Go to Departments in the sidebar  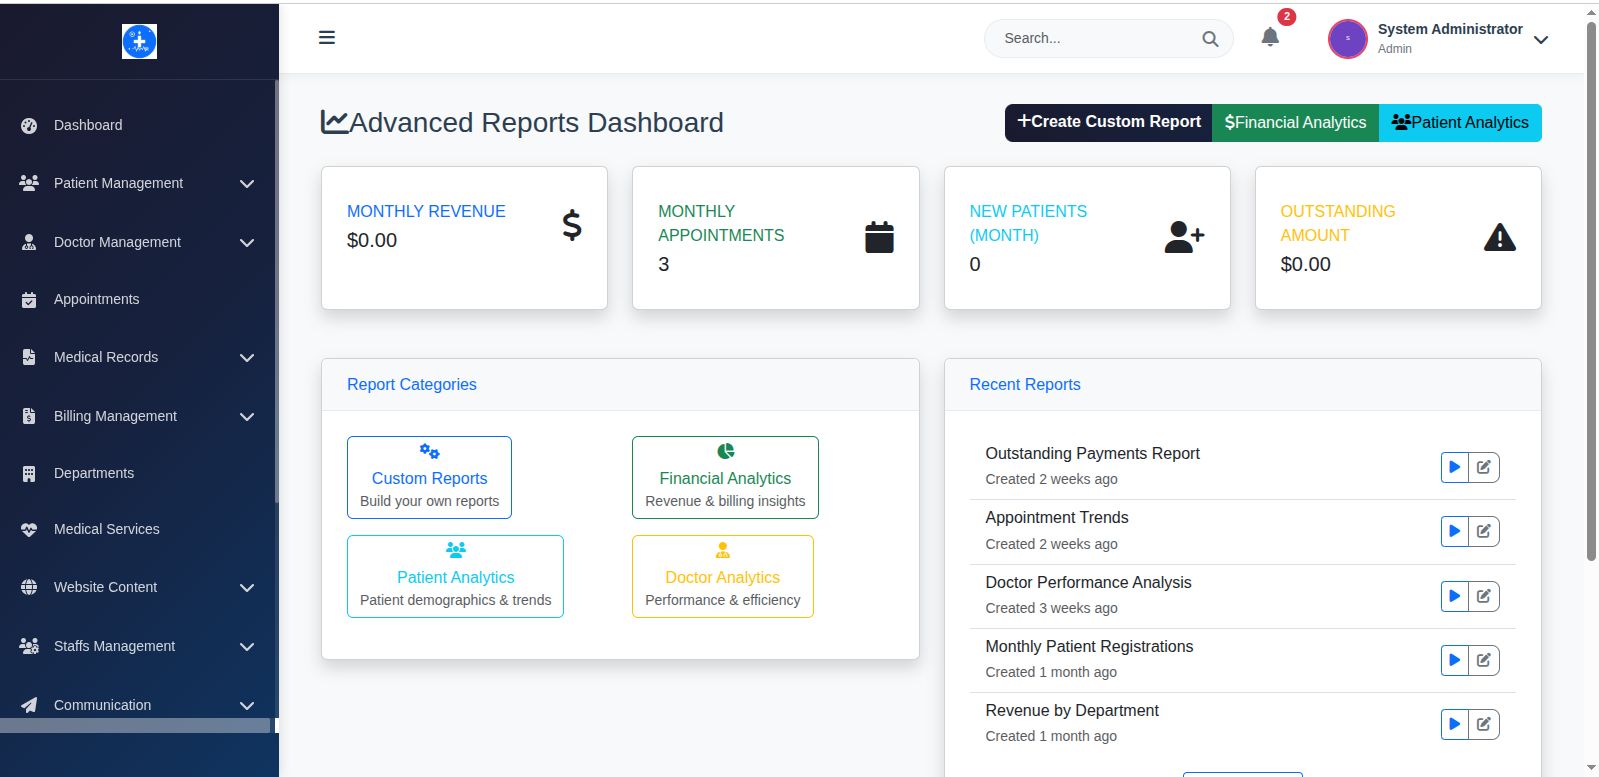pyautogui.click(x=93, y=473)
